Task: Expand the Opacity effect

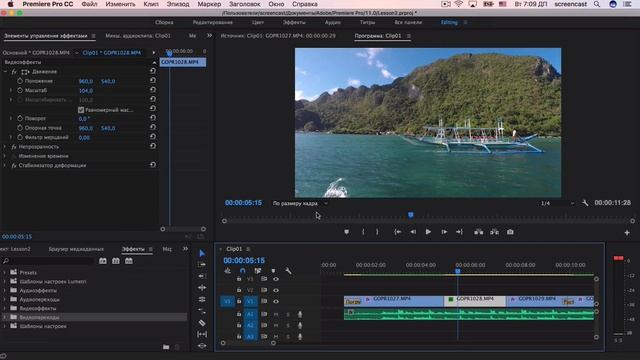Action: pyautogui.click(x=5, y=147)
